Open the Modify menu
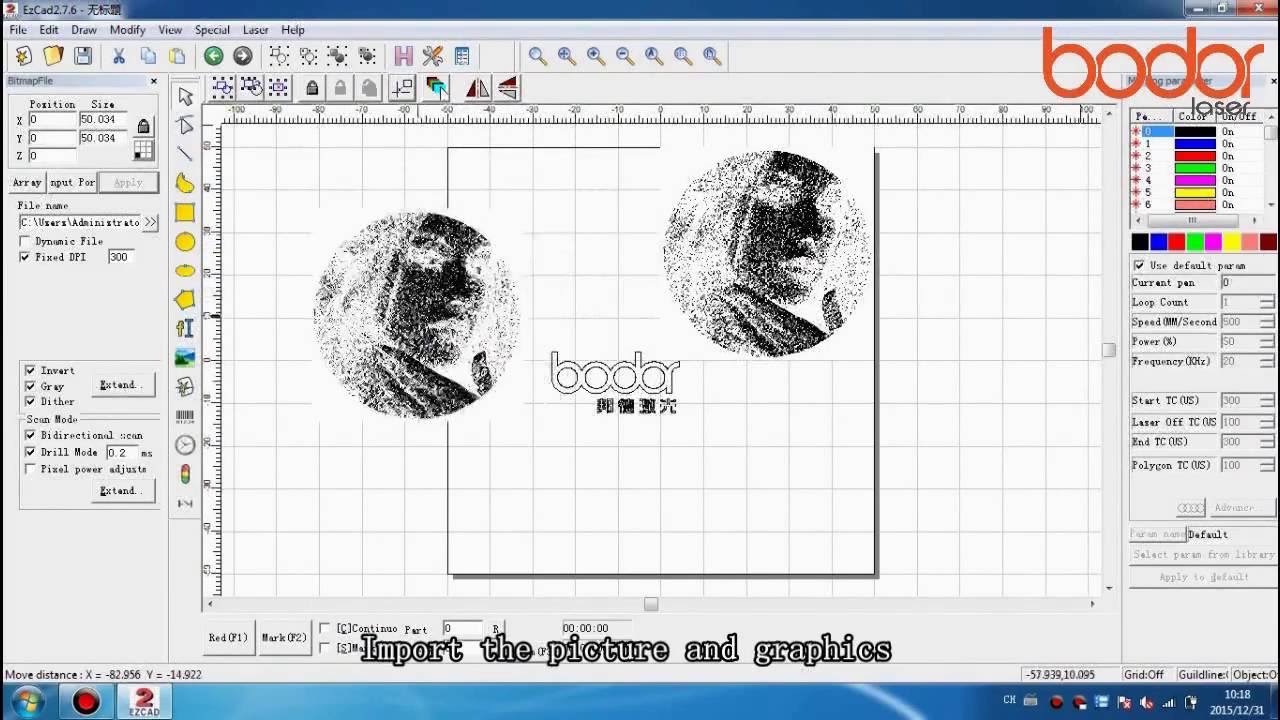The image size is (1280, 720). pos(127,30)
